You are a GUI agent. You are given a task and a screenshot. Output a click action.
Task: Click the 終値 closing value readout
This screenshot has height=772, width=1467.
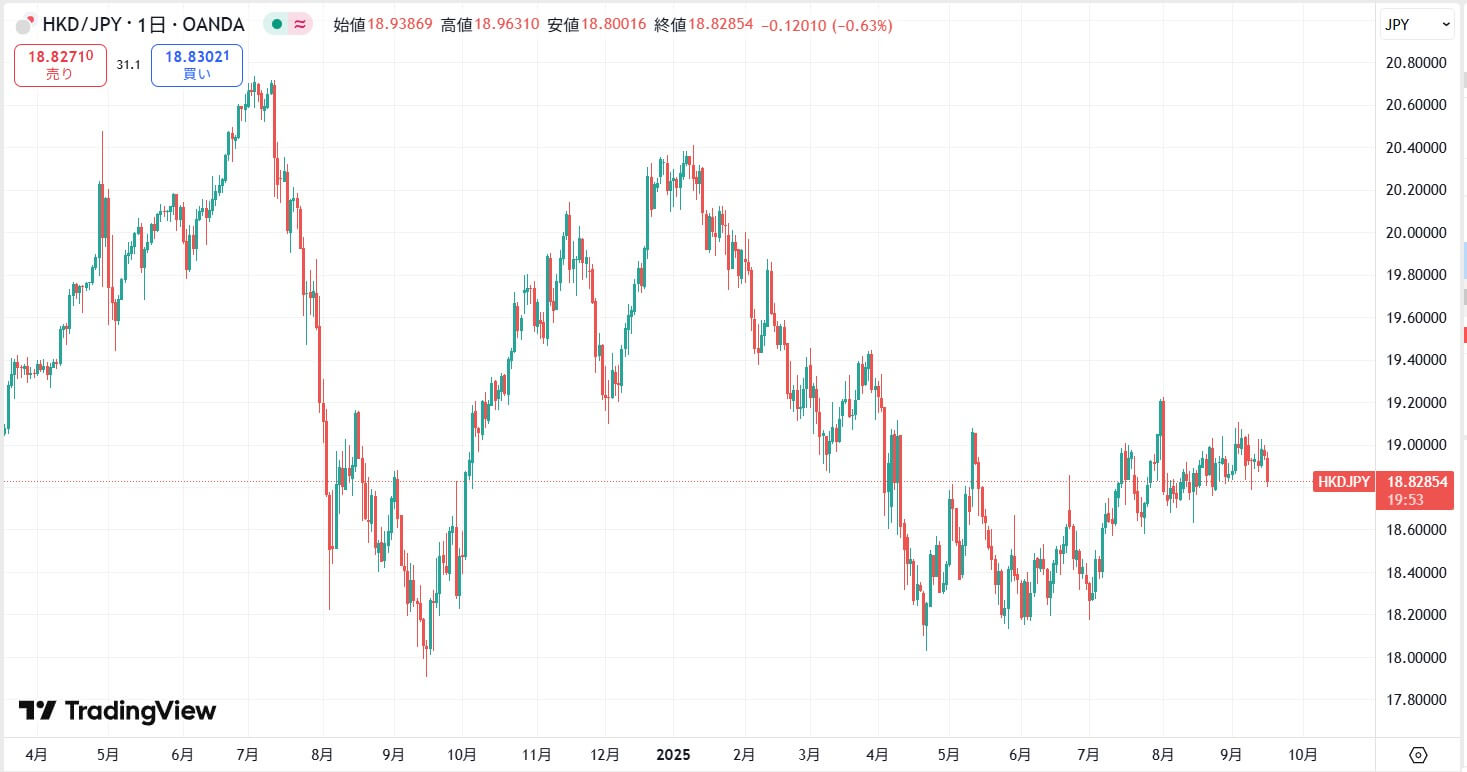click(x=703, y=25)
